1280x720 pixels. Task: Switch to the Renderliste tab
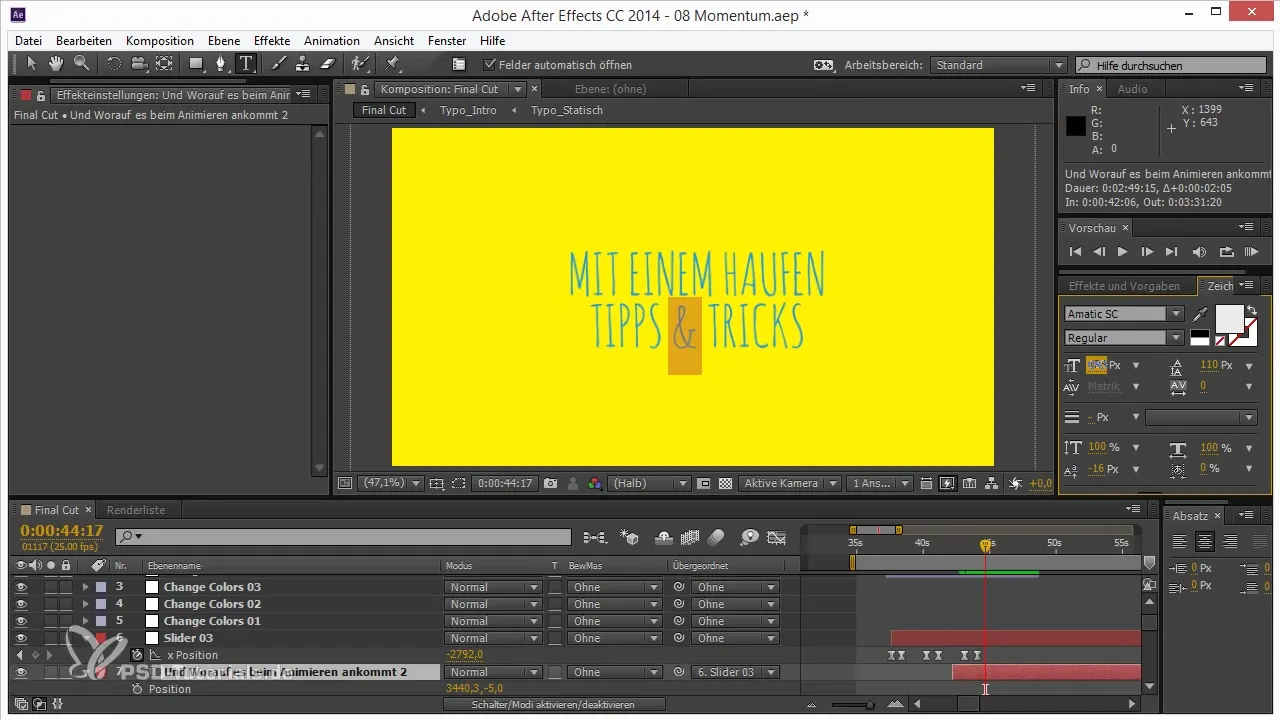tap(136, 510)
